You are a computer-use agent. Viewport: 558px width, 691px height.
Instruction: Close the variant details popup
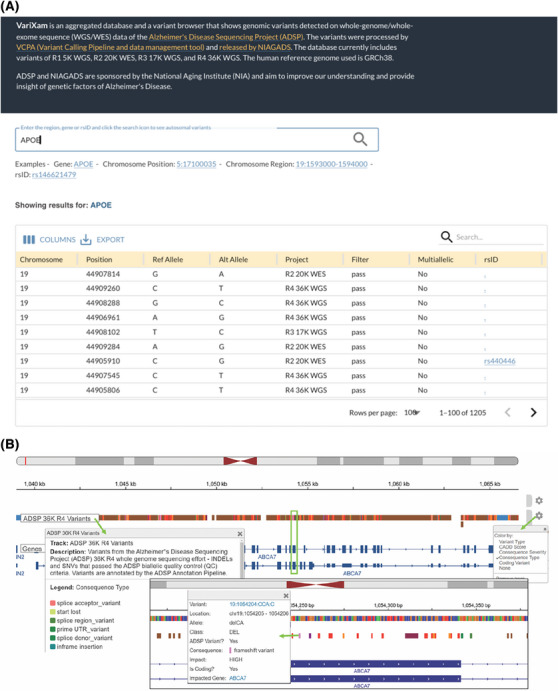point(286,596)
